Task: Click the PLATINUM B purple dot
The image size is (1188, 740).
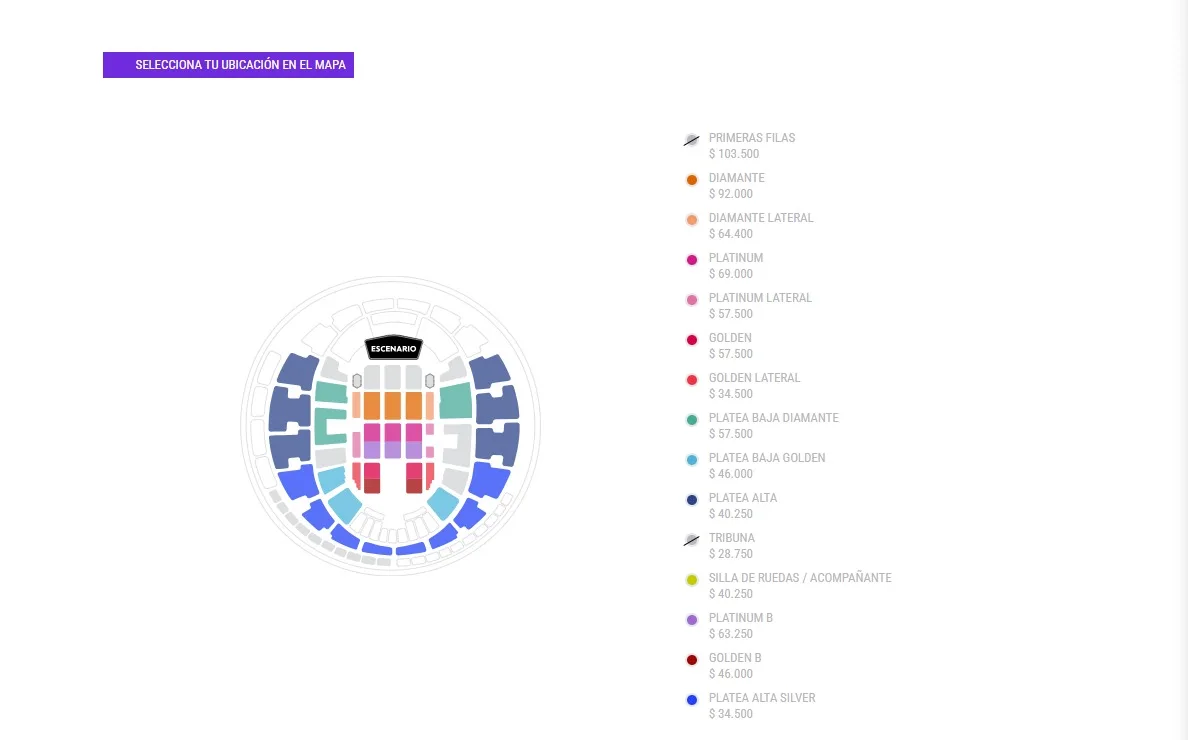Action: coord(692,620)
